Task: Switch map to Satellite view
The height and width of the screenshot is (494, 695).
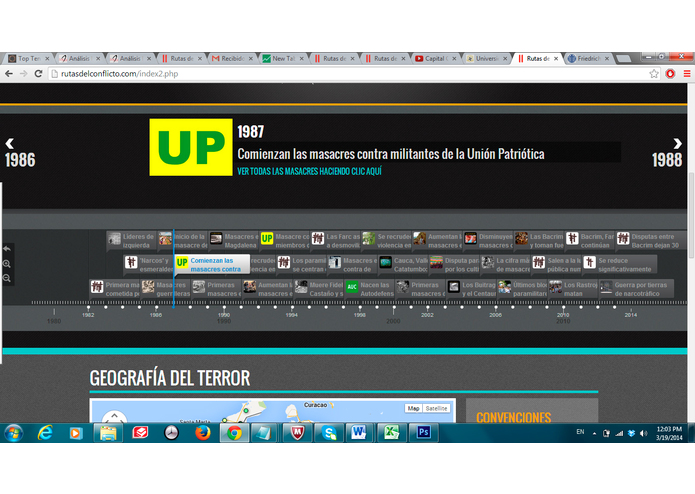Action: [437, 408]
